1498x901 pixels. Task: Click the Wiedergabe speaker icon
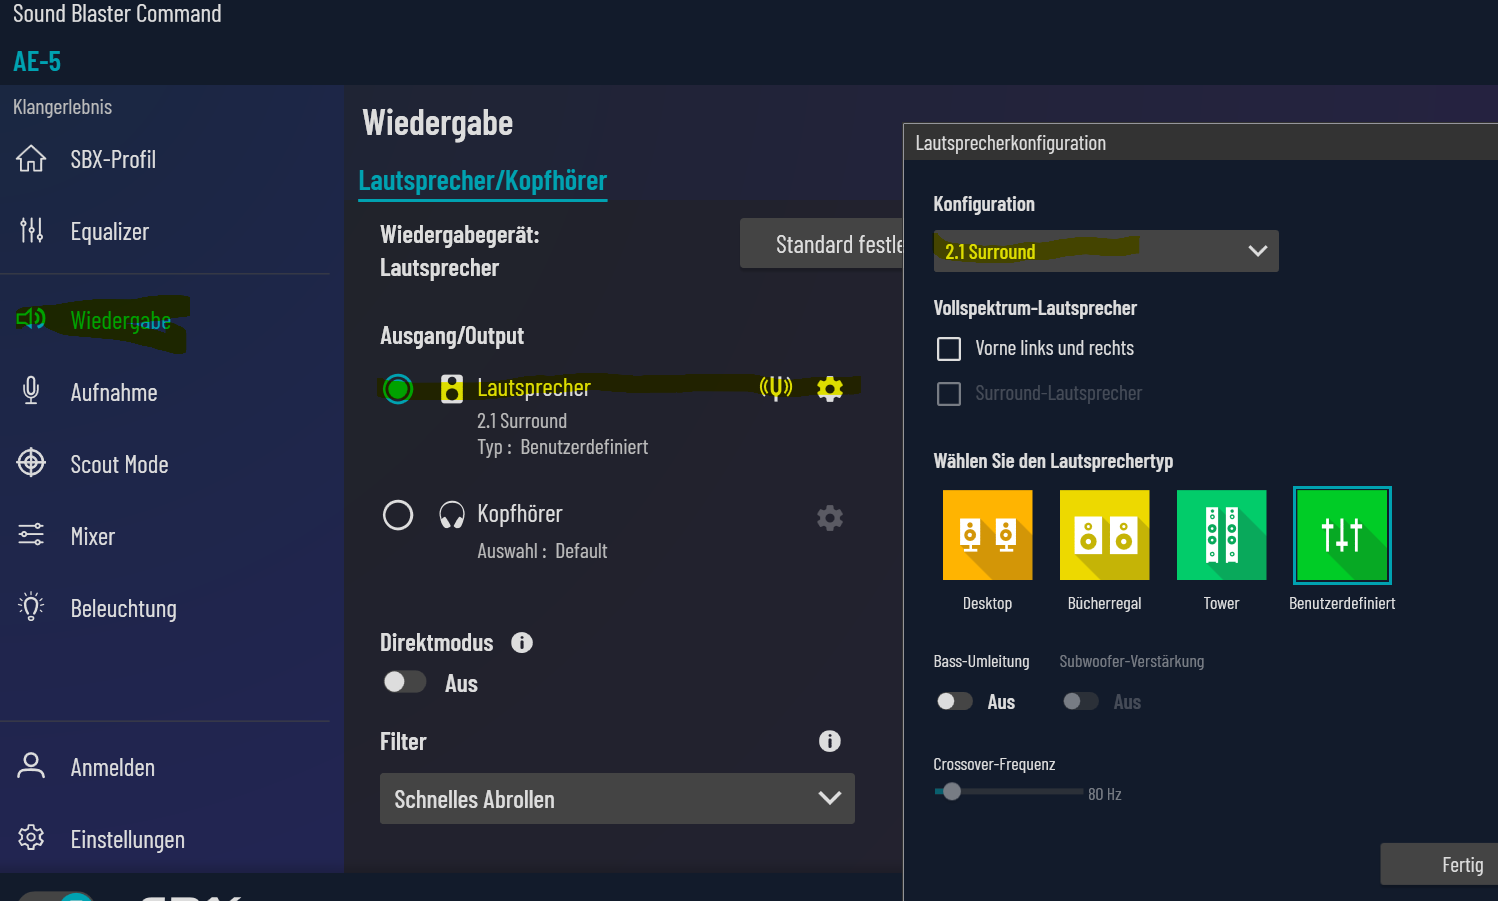tap(31, 319)
